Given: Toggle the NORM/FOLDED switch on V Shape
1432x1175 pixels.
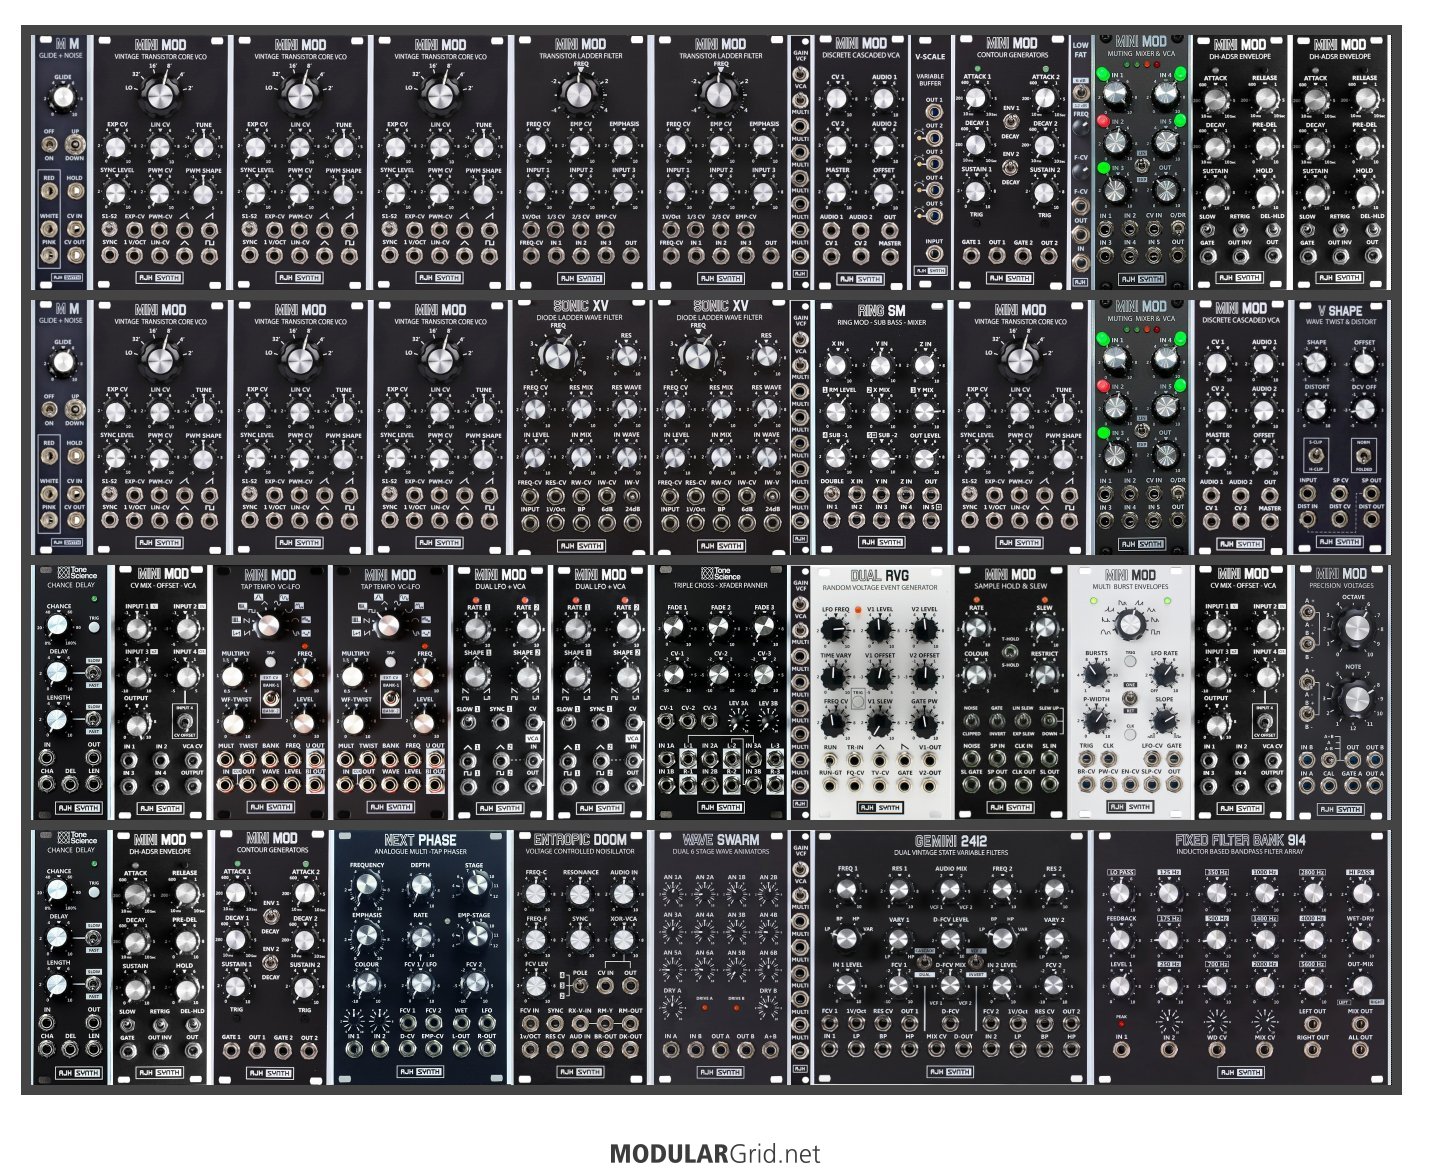Looking at the screenshot, I should pyautogui.click(x=1364, y=455).
